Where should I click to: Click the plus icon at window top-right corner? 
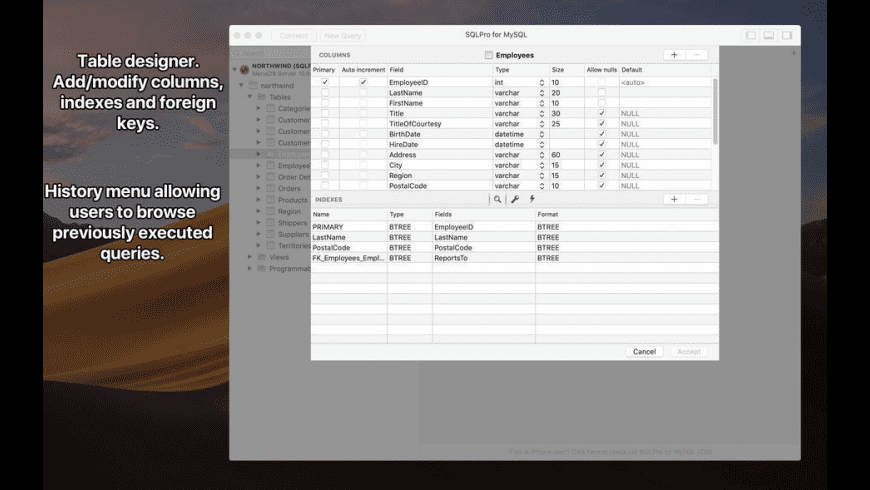(793, 53)
